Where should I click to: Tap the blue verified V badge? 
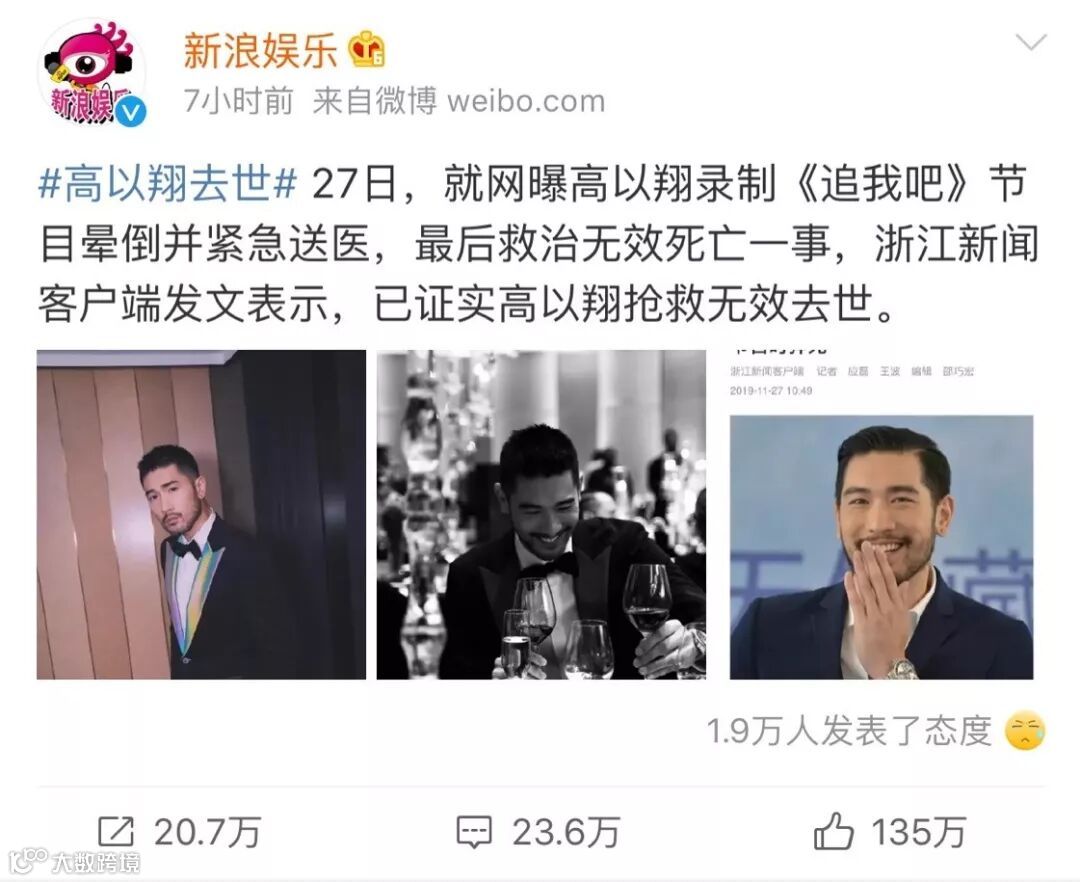[130, 111]
